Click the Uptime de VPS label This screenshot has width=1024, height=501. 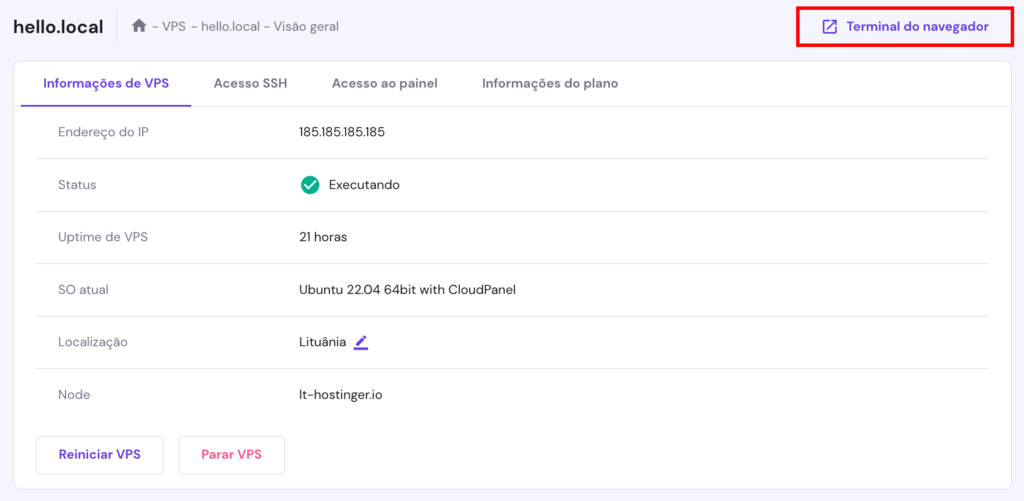click(103, 237)
